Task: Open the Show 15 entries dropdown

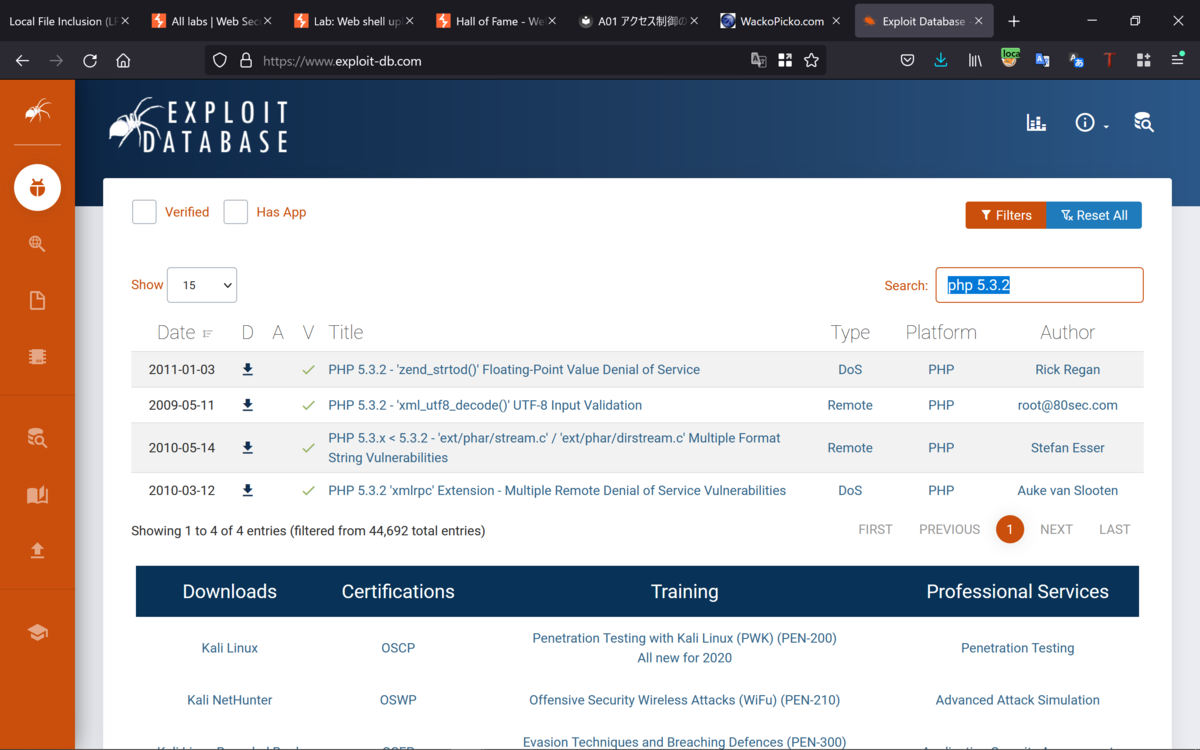Action: coord(202,285)
